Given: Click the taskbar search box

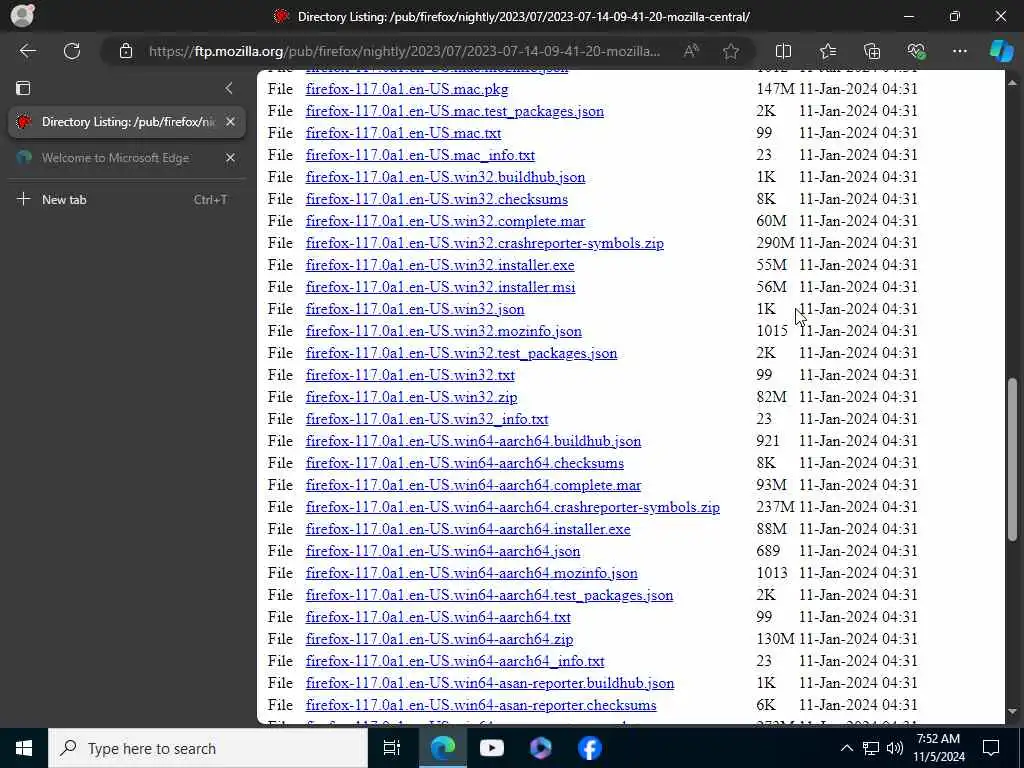Looking at the screenshot, I should (x=208, y=748).
